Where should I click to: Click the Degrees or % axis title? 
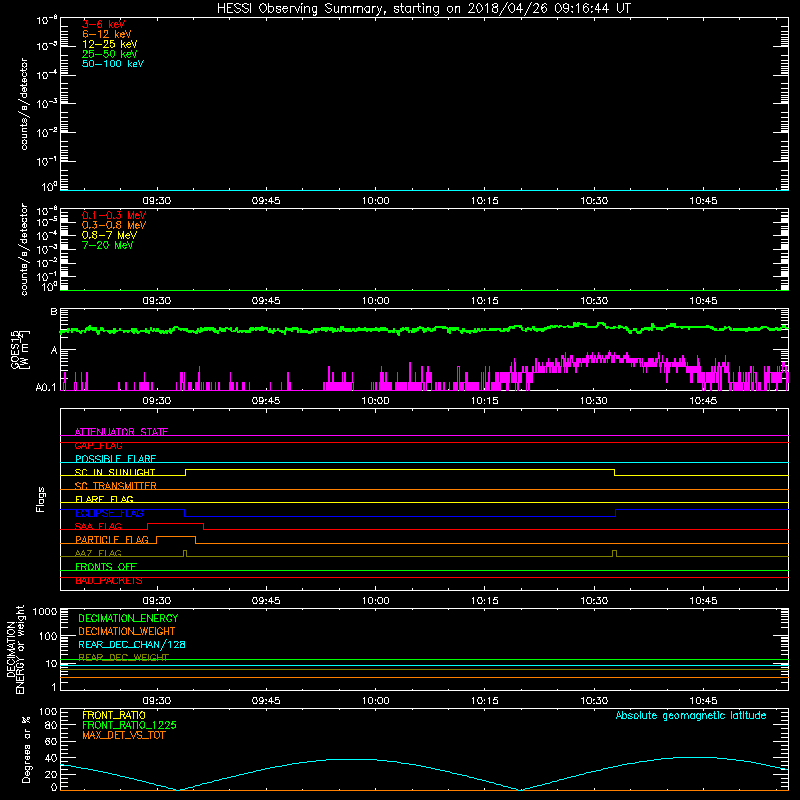[x=26, y=750]
